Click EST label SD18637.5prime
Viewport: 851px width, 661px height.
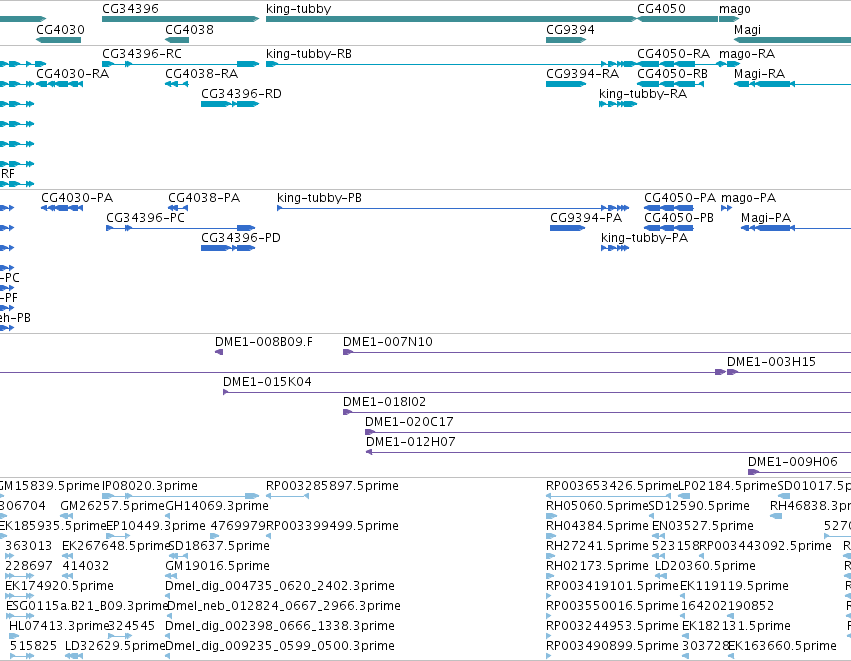tap(219, 546)
